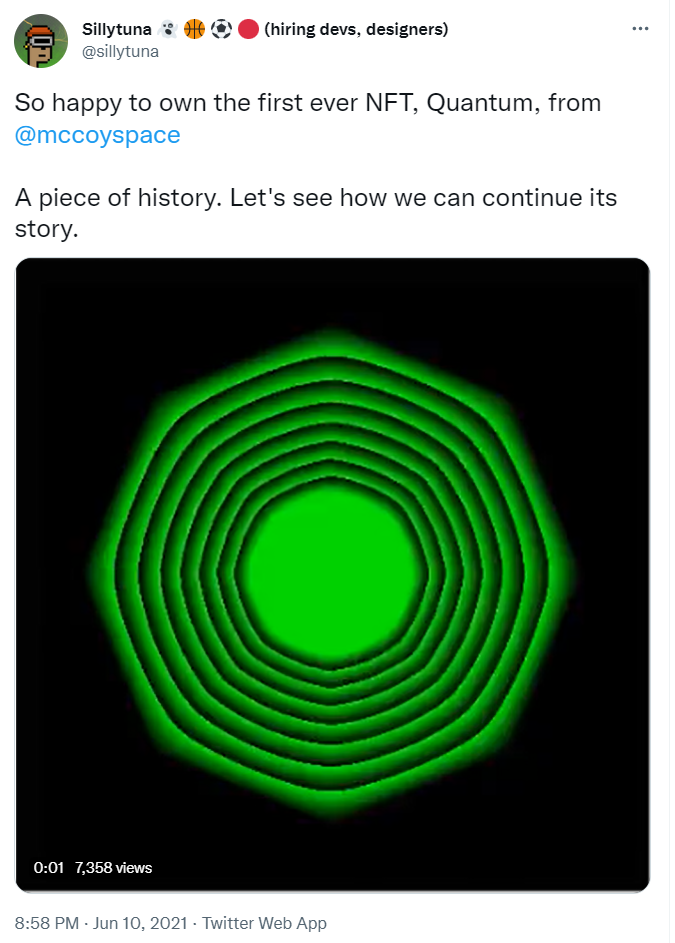Viewport: 675px width, 943px height.
Task: Open the Twitter Web App source link
Action: pos(264,923)
